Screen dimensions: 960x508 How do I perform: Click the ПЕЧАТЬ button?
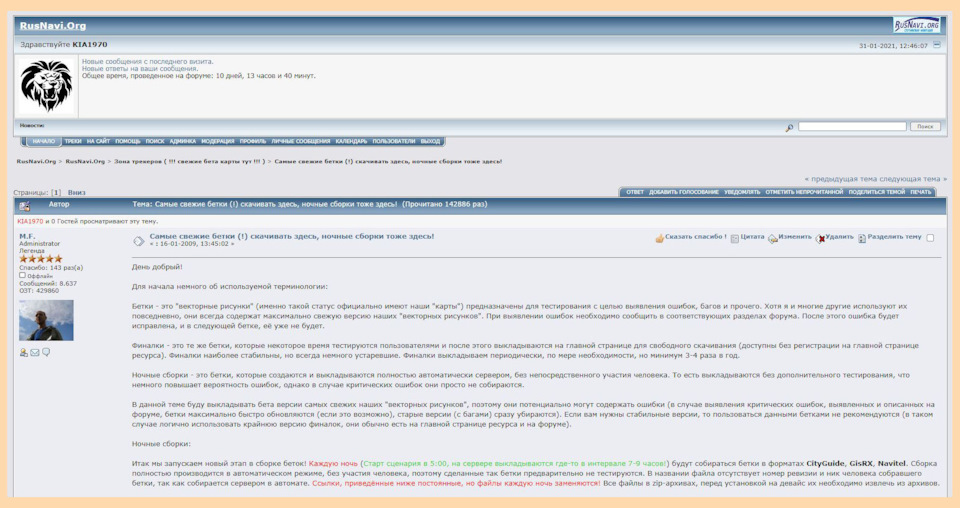(x=920, y=192)
